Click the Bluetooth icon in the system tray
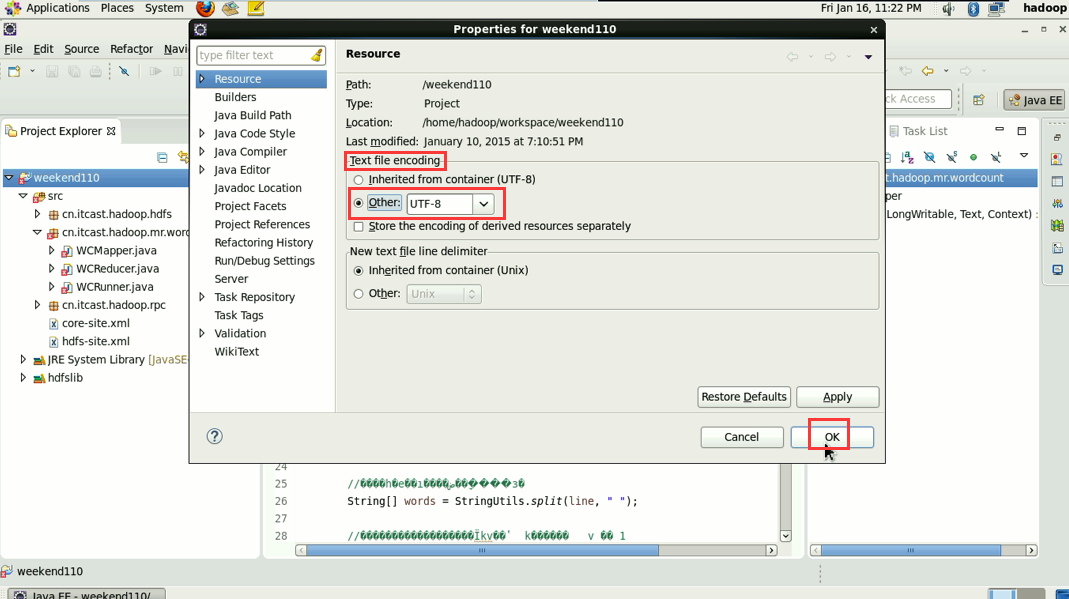The height and width of the screenshot is (599, 1069). pos(974,8)
